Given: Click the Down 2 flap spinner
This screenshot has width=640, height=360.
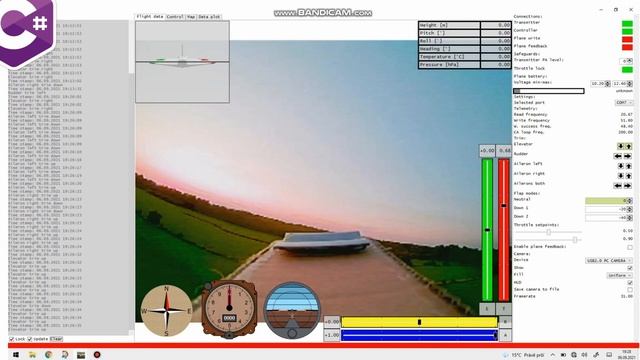Looking at the screenshot, I should [609, 218].
